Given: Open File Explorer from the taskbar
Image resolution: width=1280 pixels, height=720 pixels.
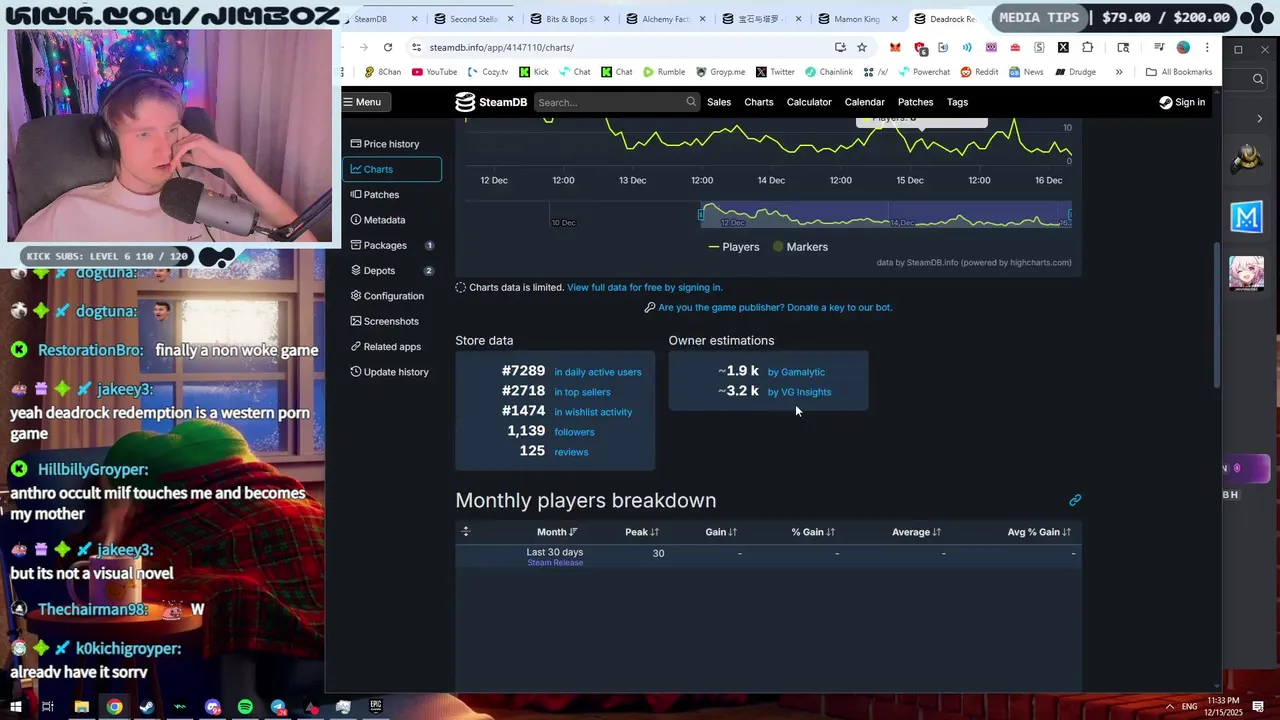Looking at the screenshot, I should [82, 707].
